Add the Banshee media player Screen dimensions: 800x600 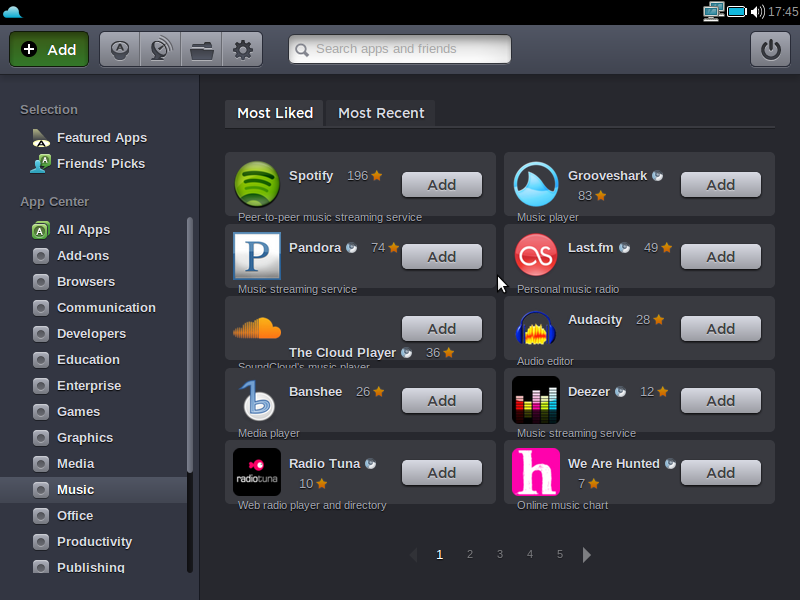point(441,400)
